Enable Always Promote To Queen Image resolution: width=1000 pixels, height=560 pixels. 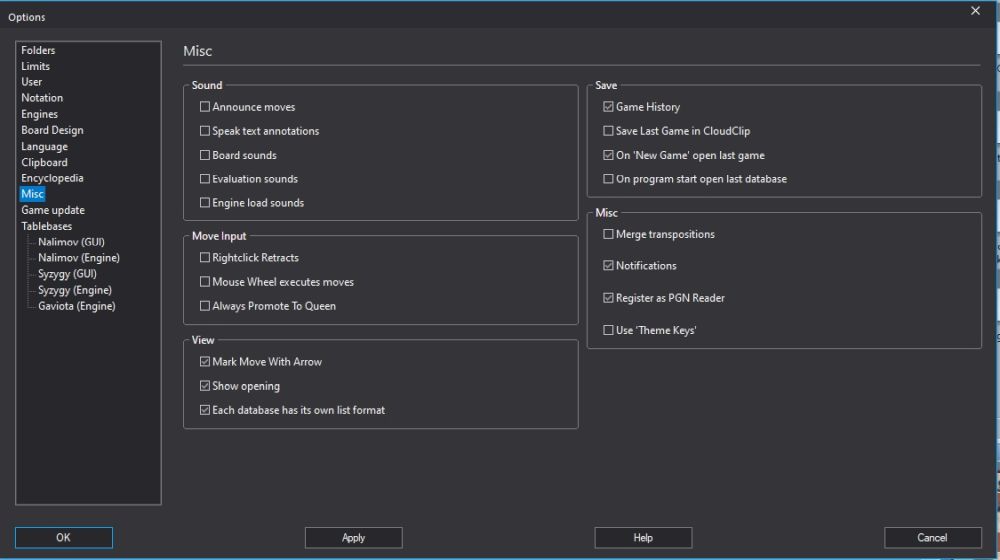pos(205,306)
